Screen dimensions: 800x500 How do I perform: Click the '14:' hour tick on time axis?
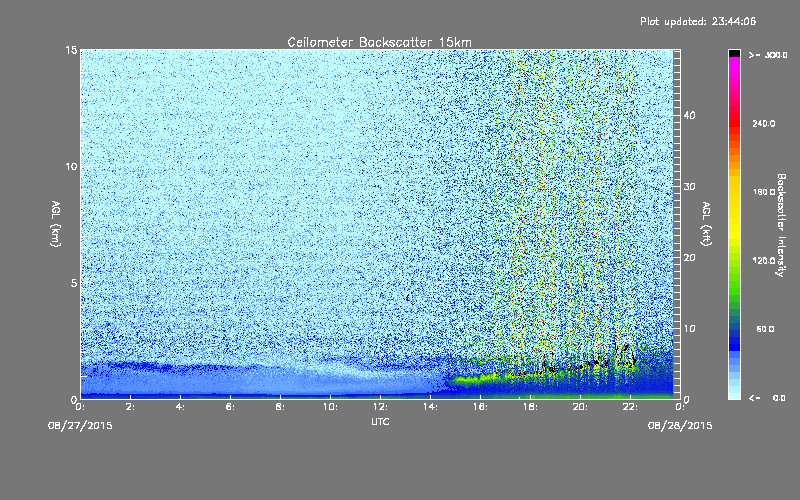(430, 407)
